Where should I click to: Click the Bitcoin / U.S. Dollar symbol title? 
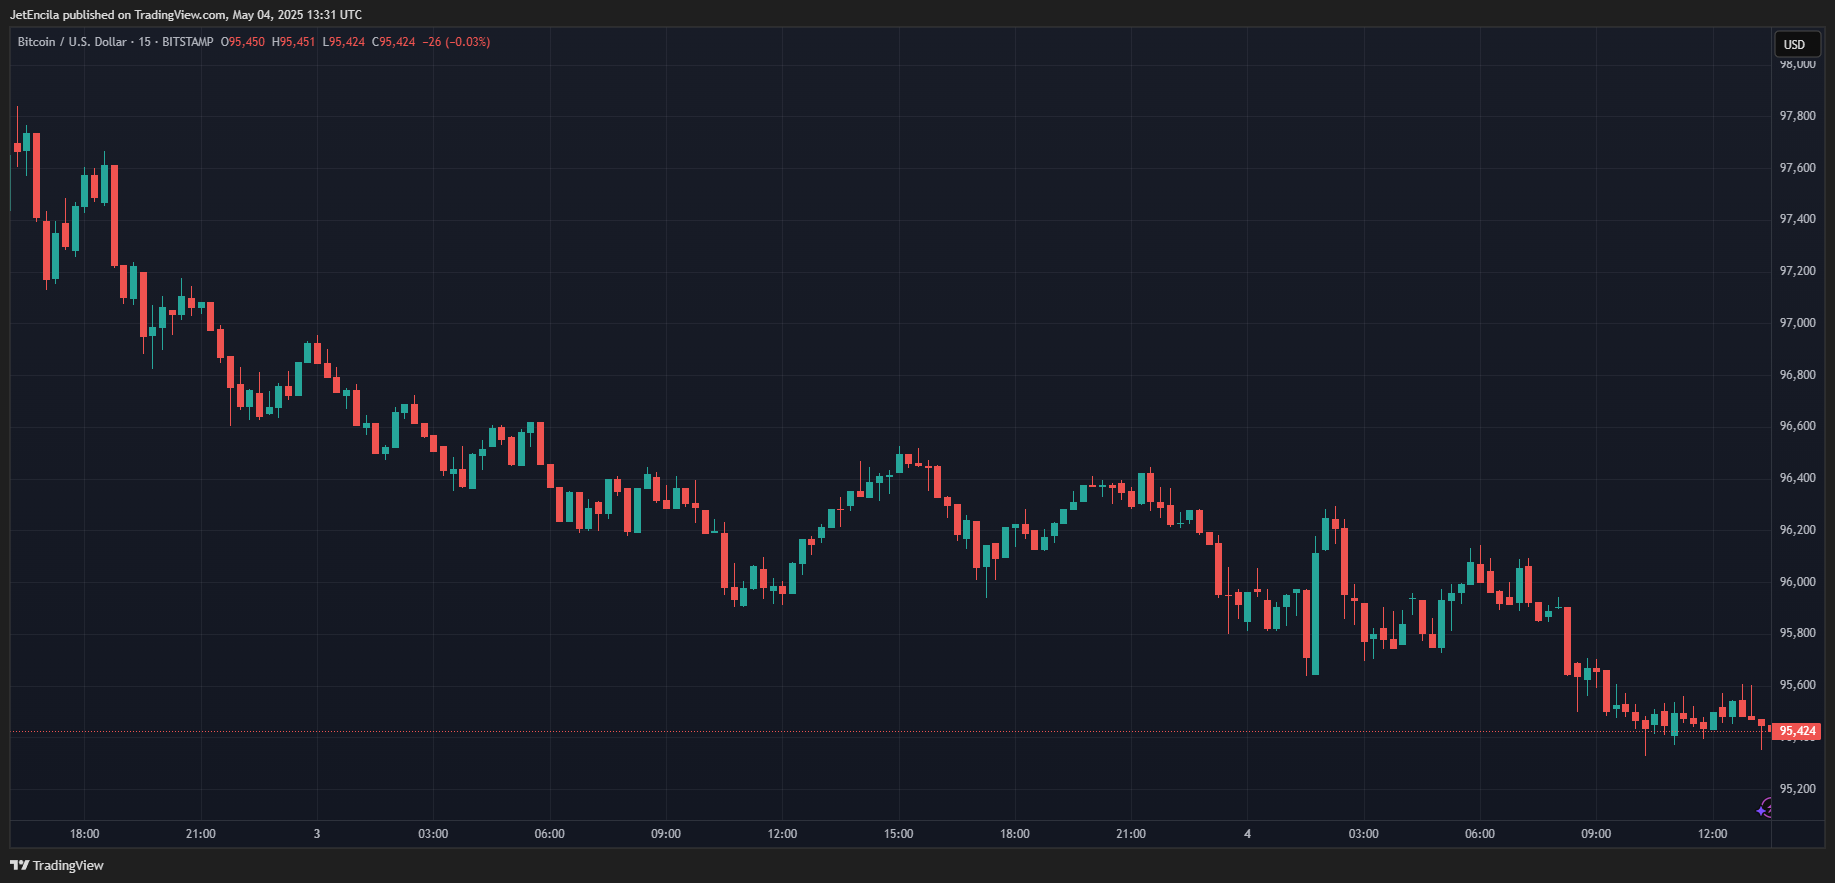click(72, 42)
